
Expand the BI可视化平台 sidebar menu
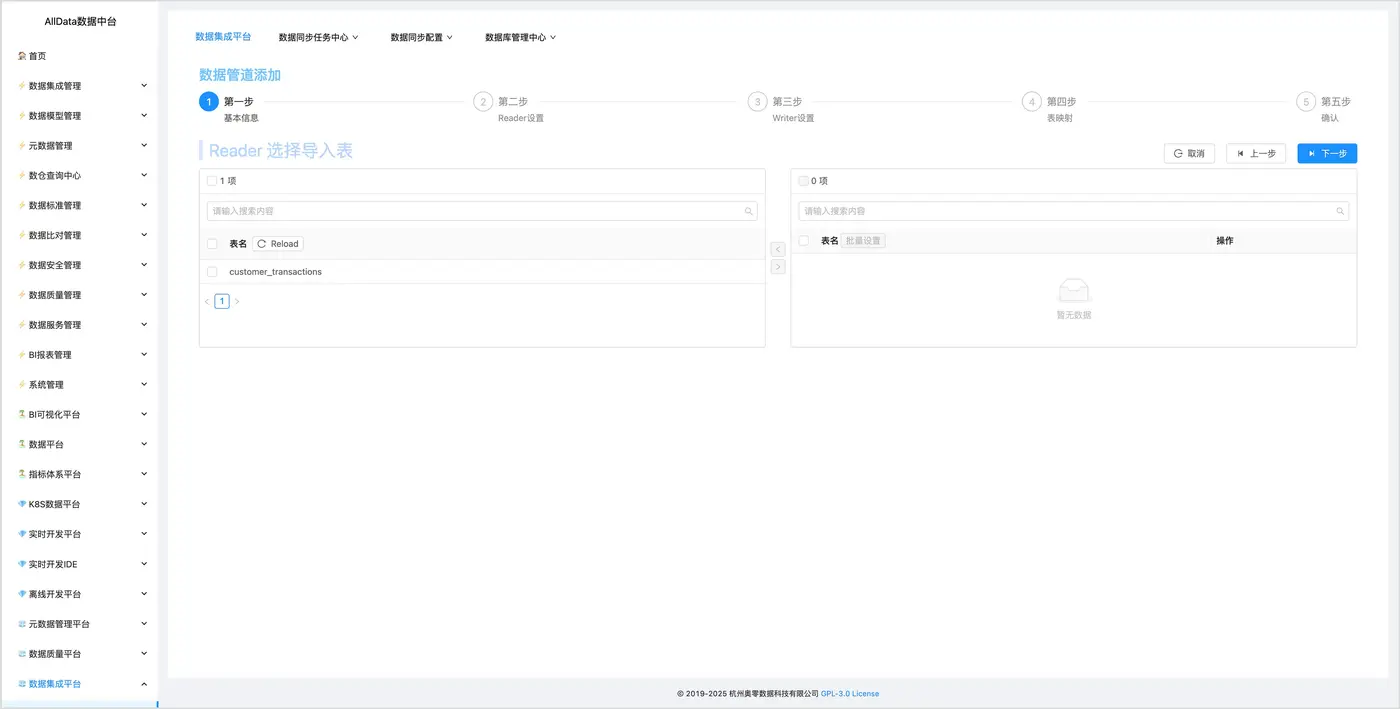tap(144, 414)
